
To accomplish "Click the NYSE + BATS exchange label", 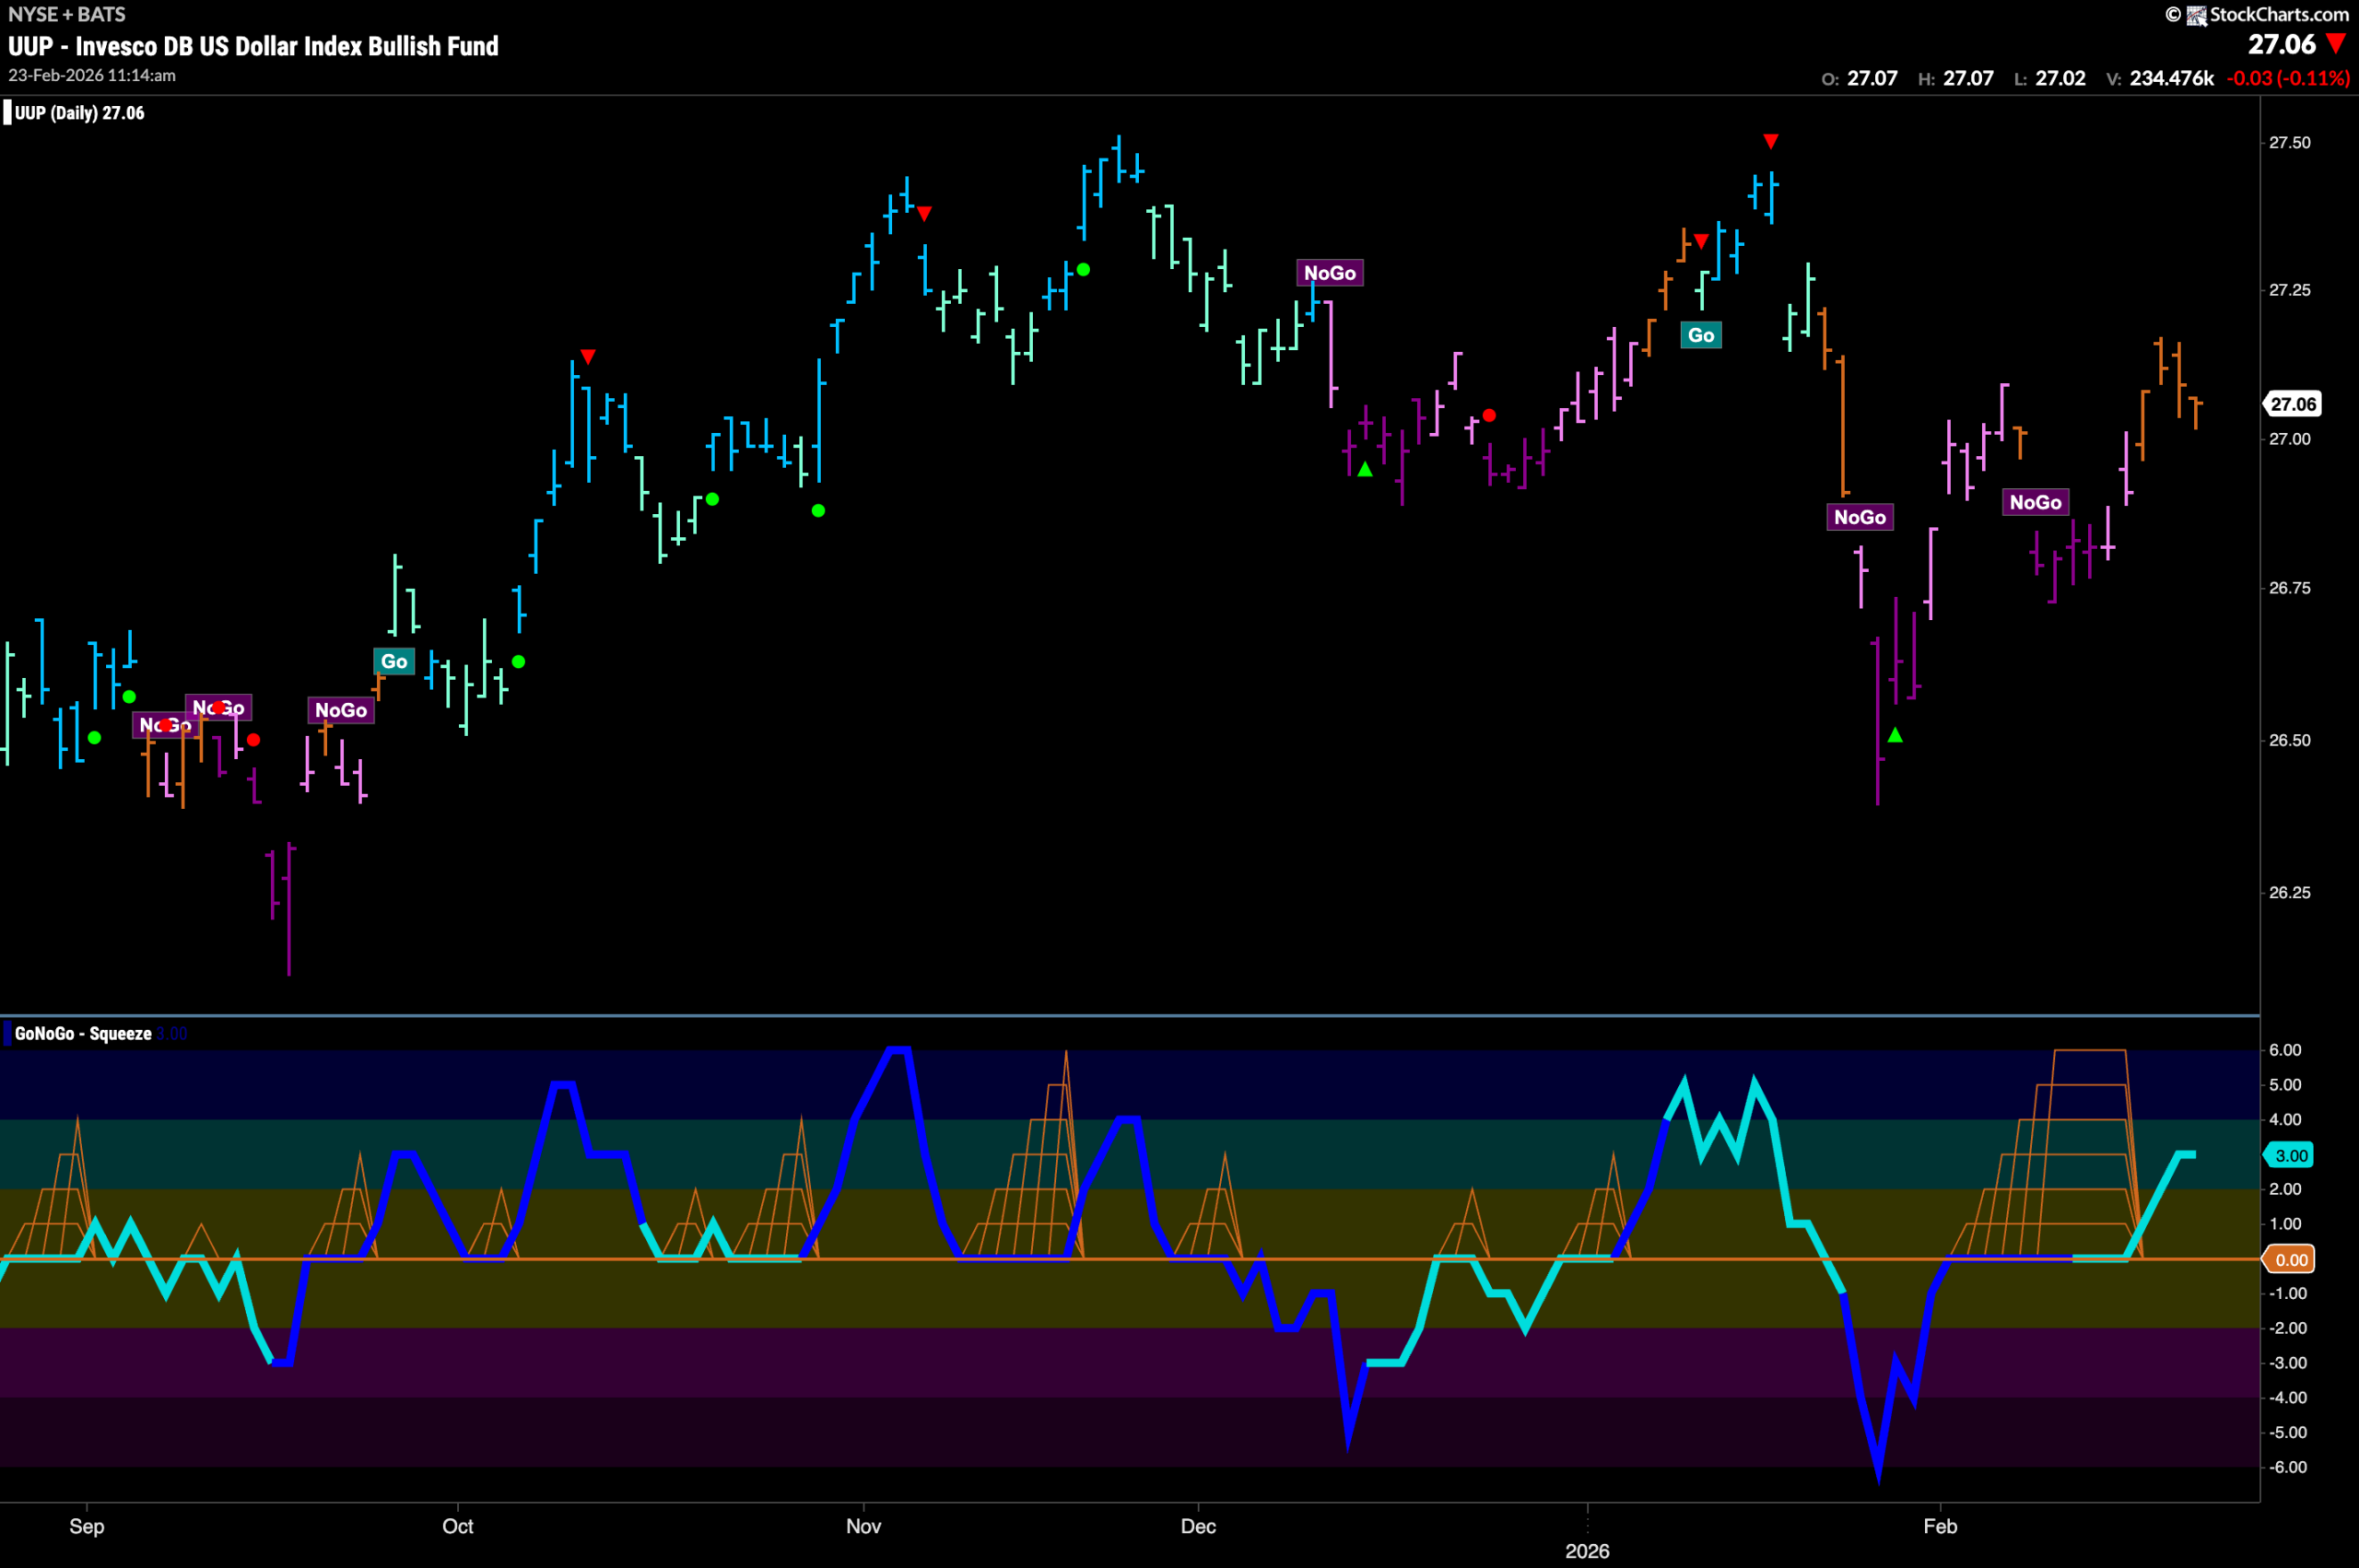I will [67, 14].
